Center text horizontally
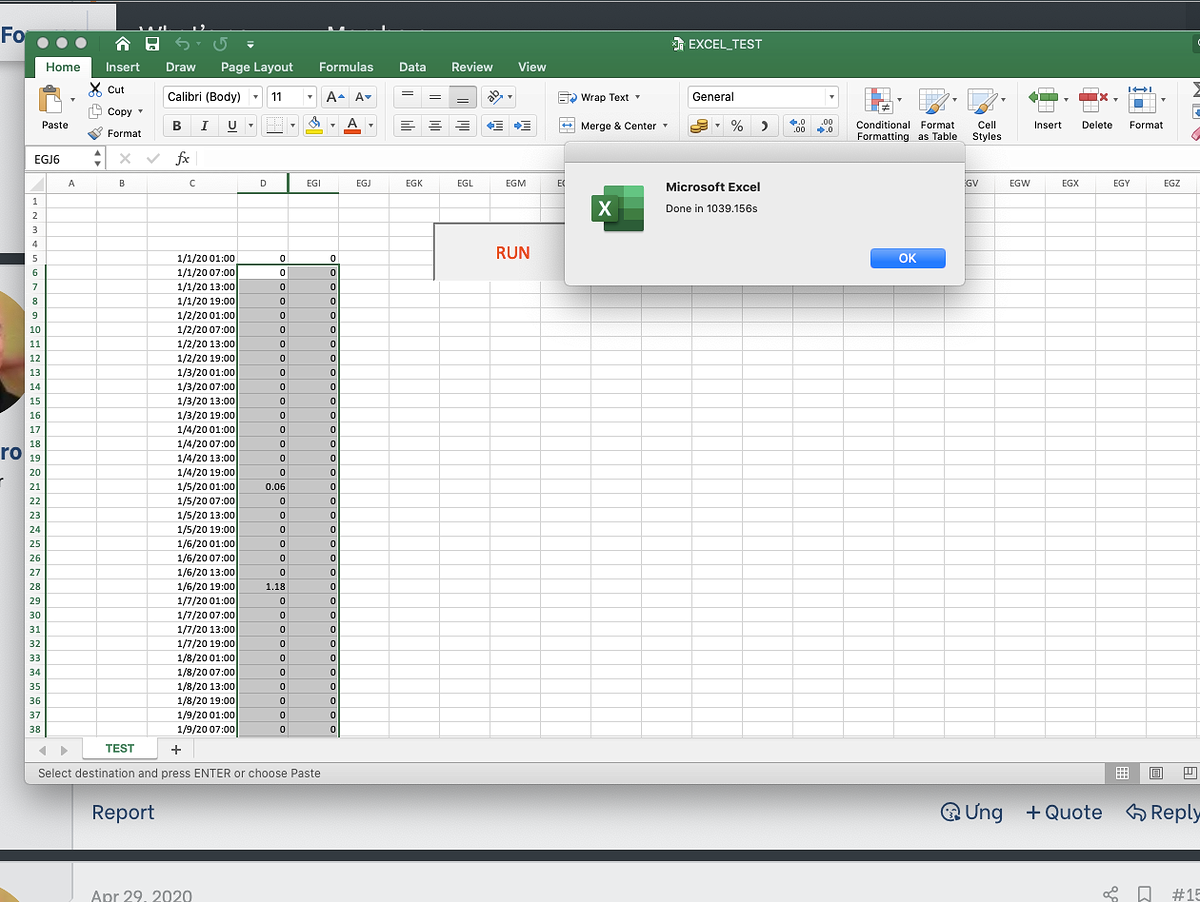 [435, 126]
